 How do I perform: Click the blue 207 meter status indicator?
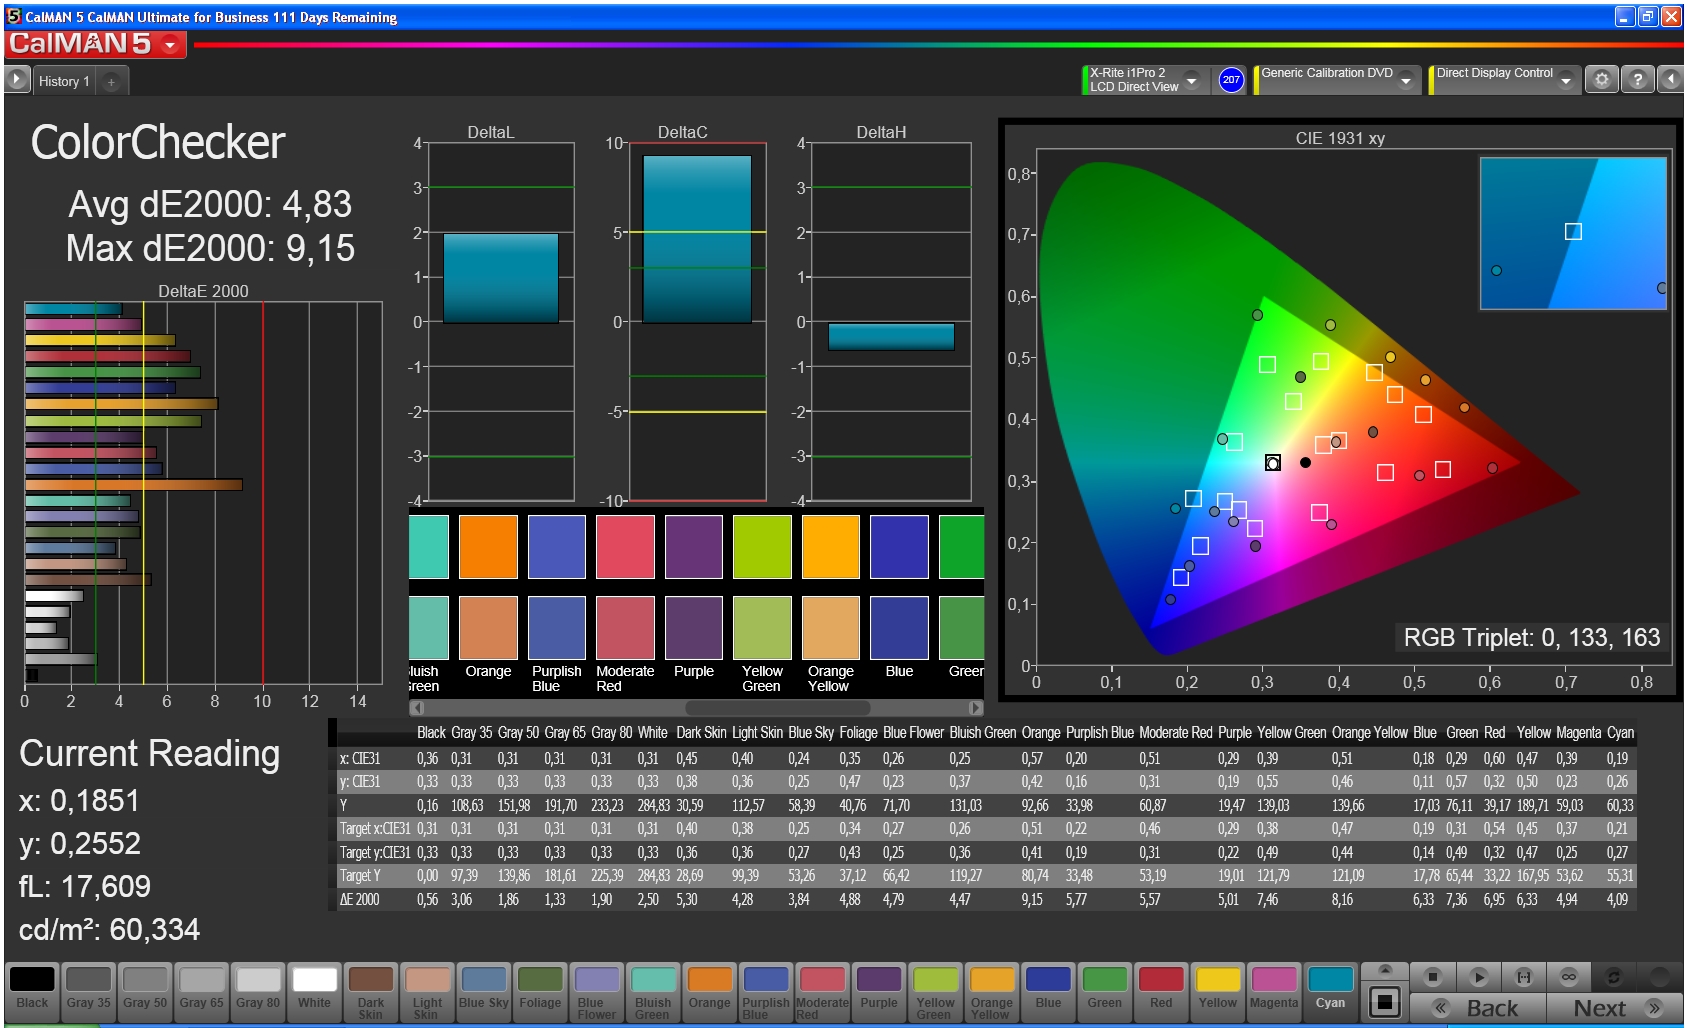pos(1231,80)
